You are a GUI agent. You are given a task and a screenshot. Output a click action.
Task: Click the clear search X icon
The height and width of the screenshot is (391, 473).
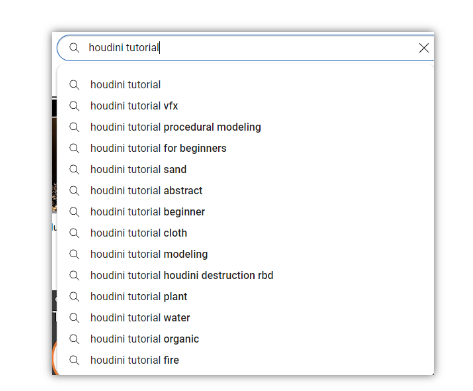pyautogui.click(x=424, y=48)
